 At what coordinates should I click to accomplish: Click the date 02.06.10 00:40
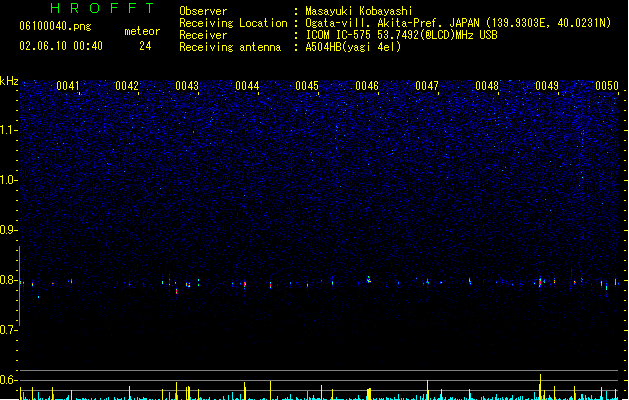pos(61,46)
